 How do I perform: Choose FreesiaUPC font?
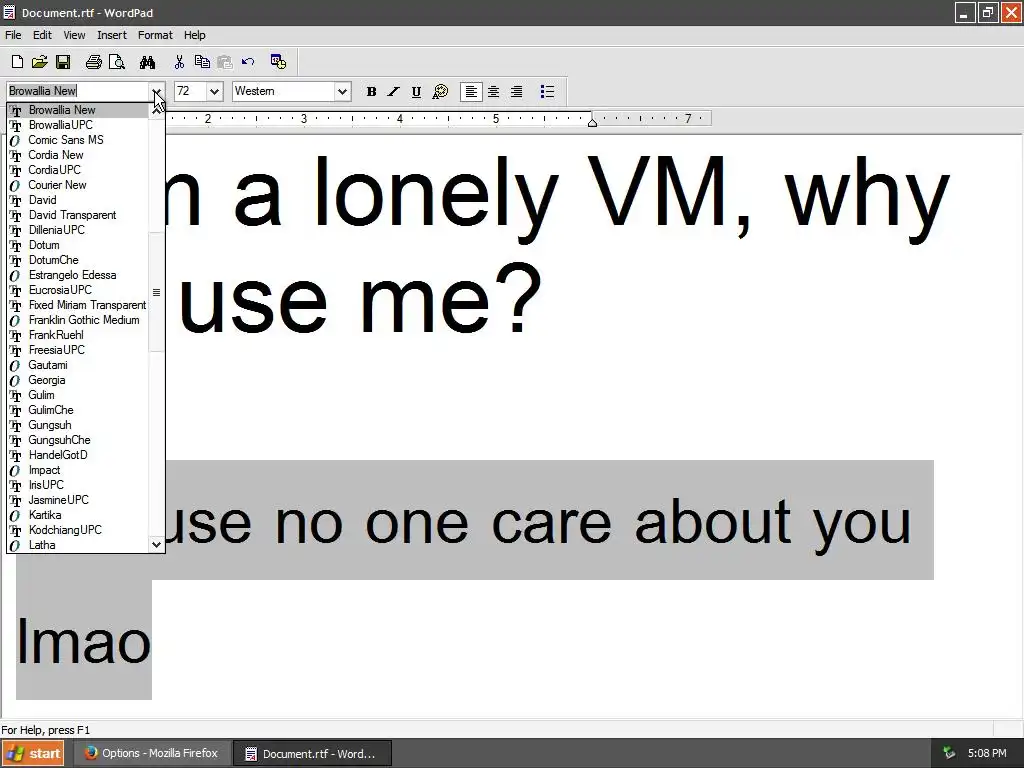(x=78, y=350)
